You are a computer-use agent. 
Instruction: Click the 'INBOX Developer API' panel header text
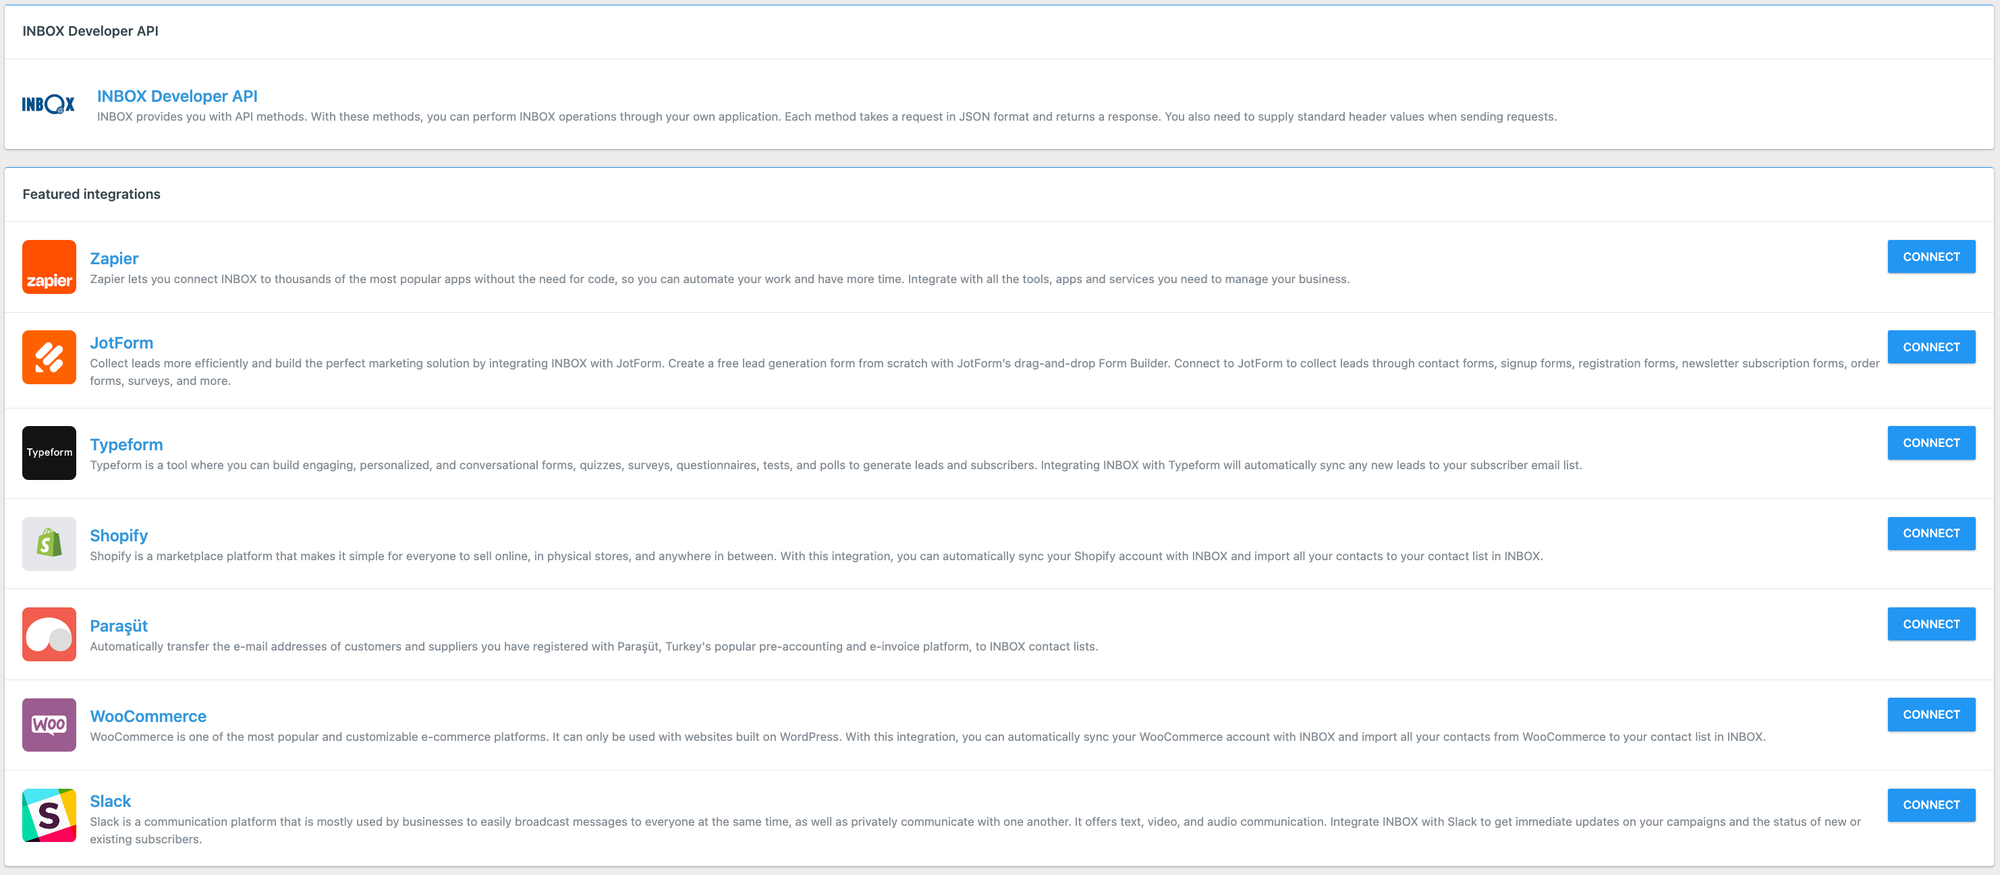90,31
